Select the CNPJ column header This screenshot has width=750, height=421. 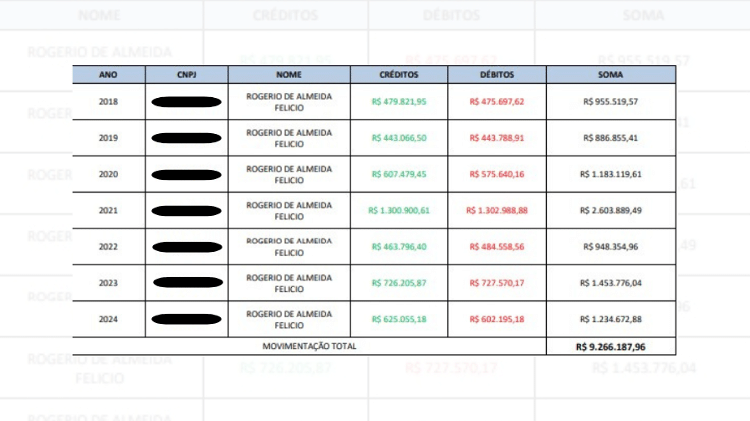click(187, 75)
